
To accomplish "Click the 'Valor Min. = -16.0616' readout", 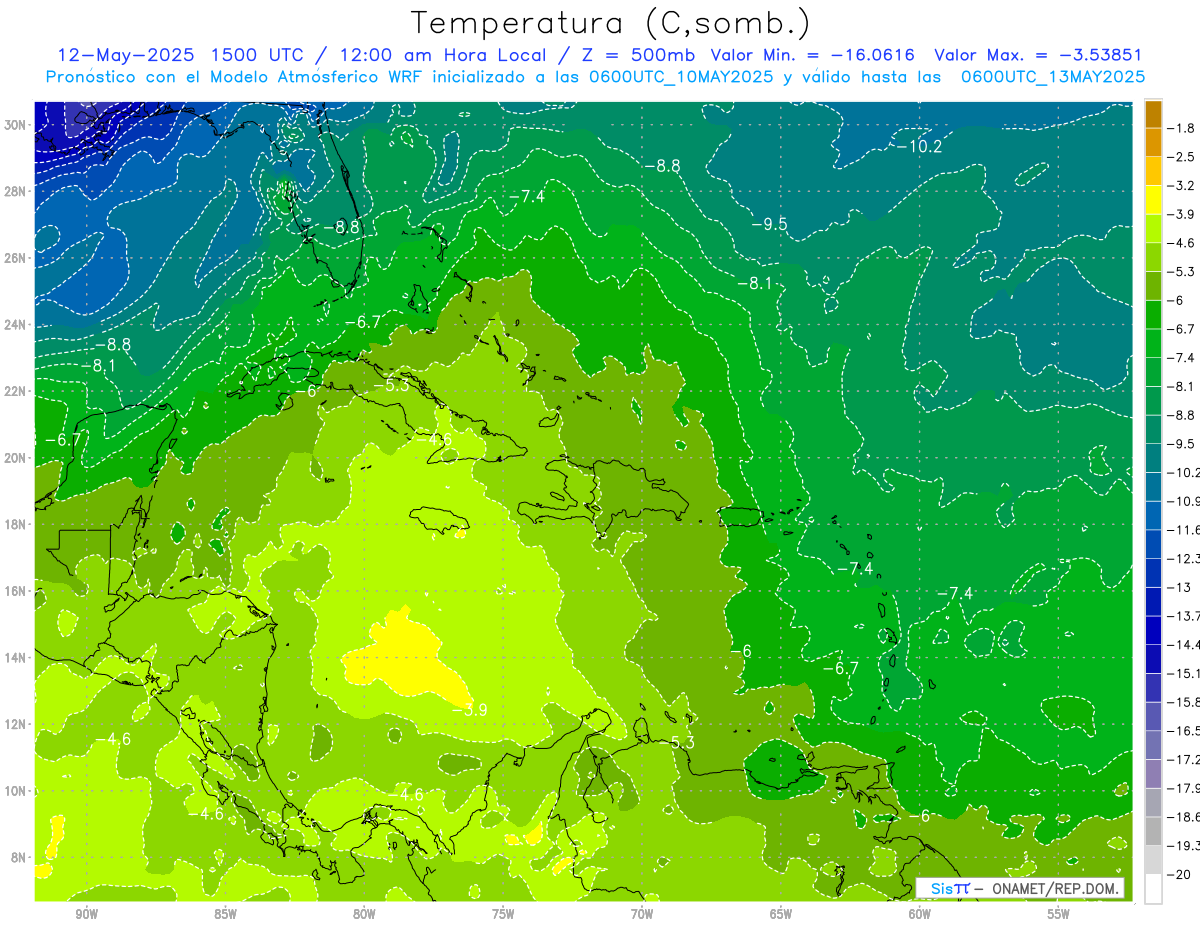I will pyautogui.click(x=812, y=55).
